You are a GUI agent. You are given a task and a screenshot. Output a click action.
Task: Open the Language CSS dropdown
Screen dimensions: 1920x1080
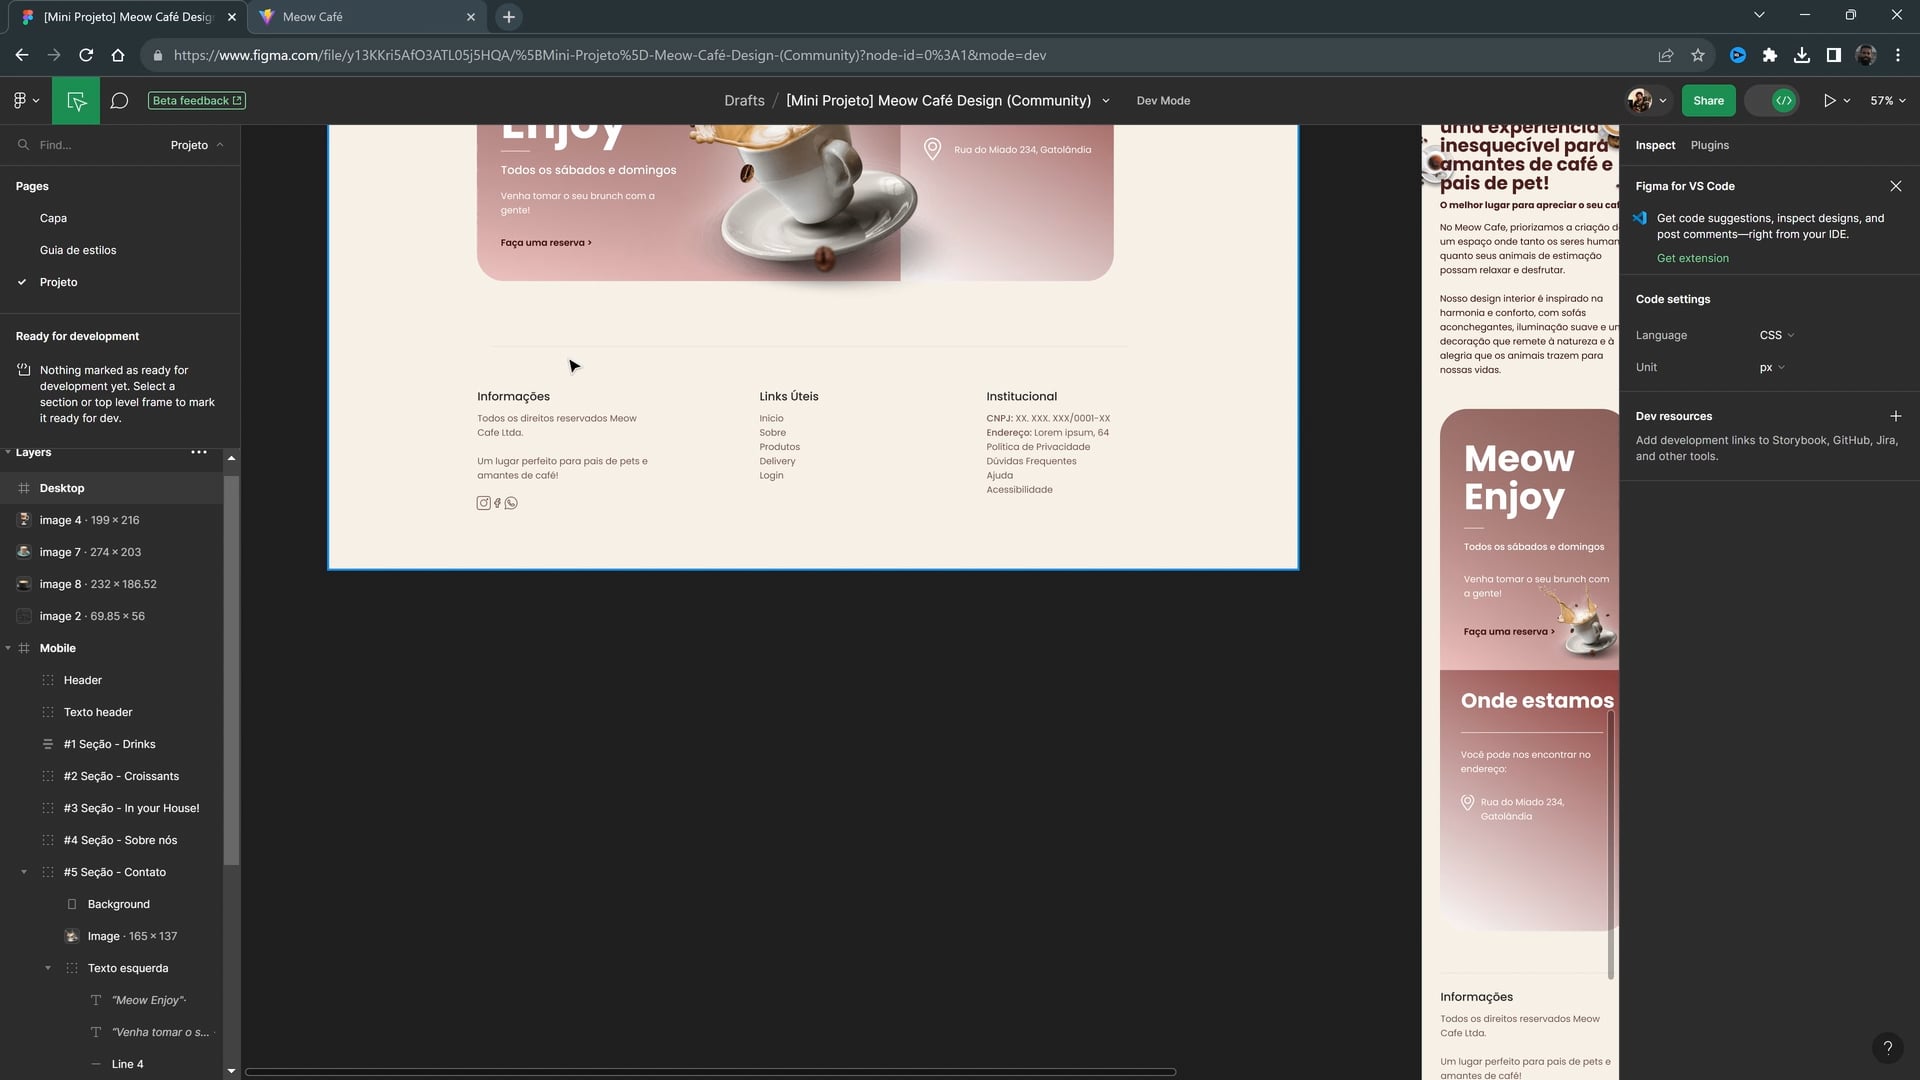click(1776, 335)
